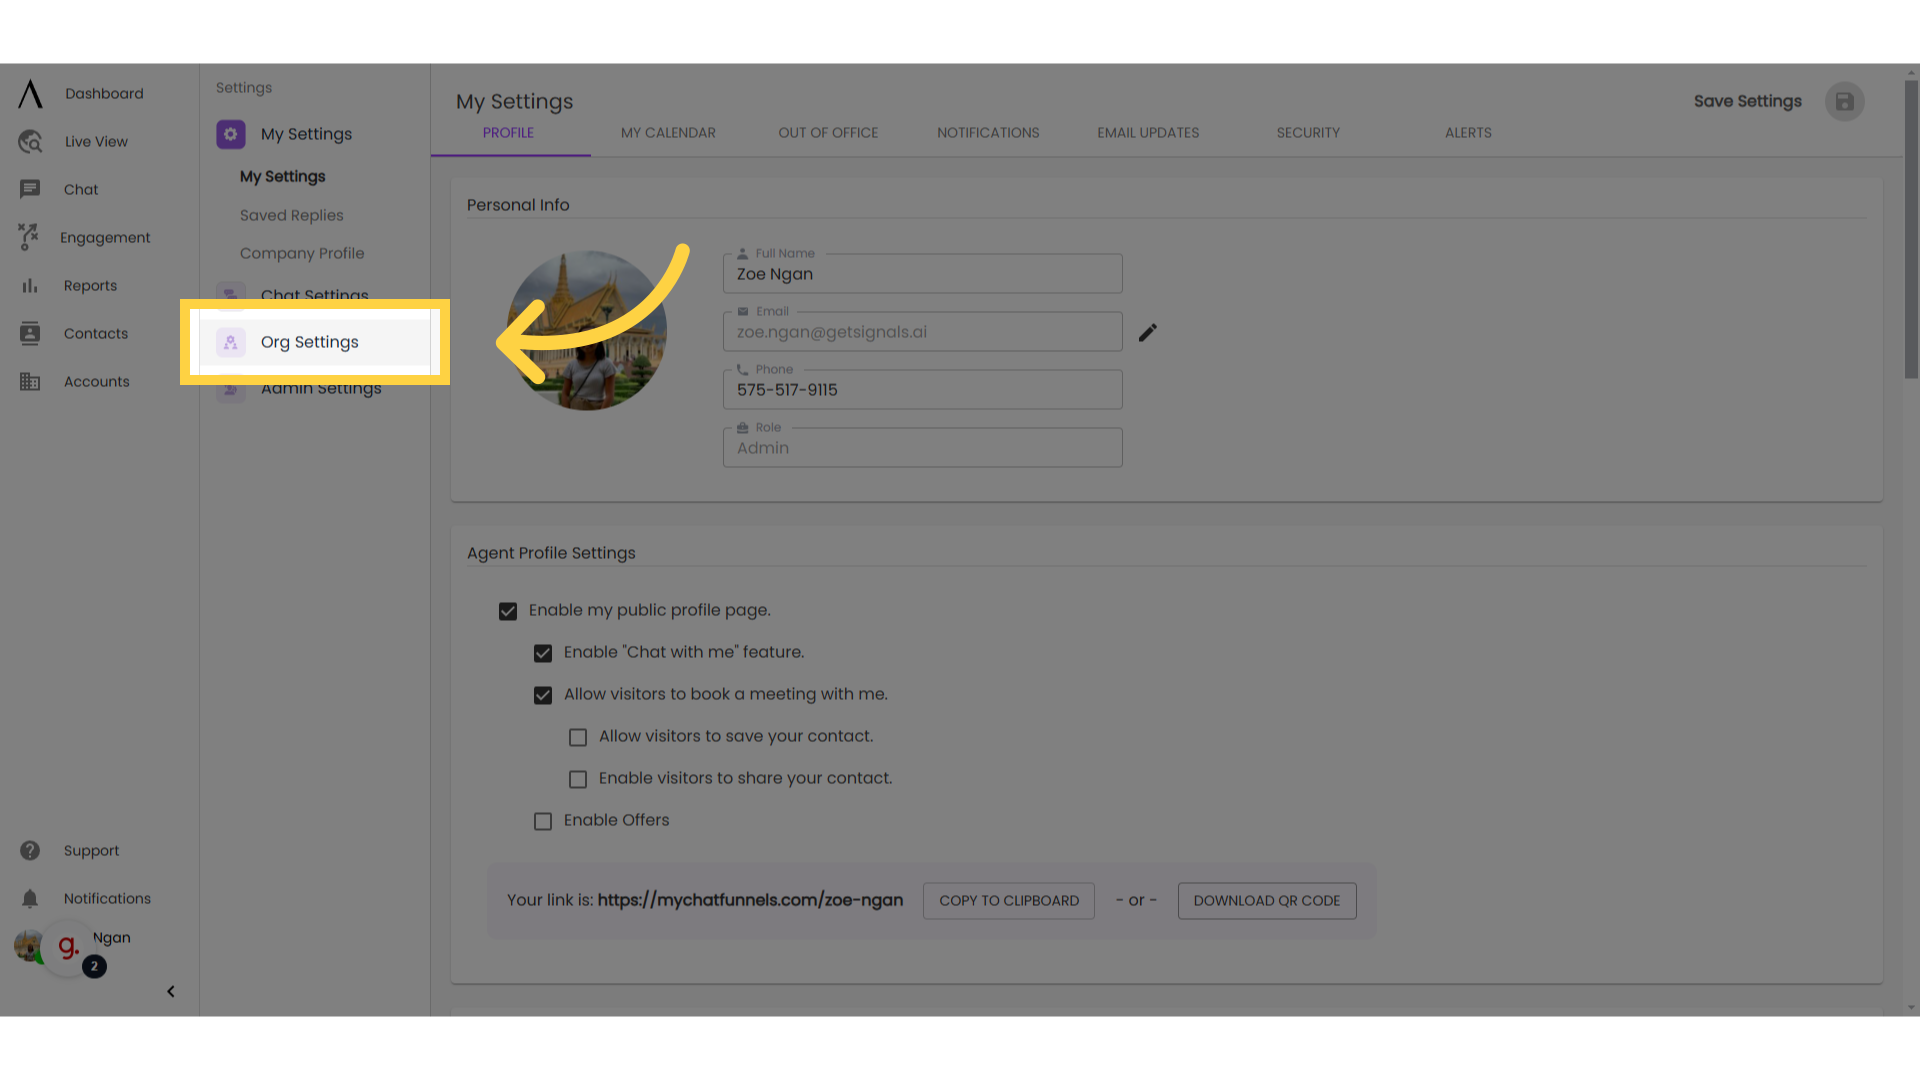This screenshot has height=1080, width=1920.
Task: Edit email address with pencil icon
Action: coord(1147,332)
